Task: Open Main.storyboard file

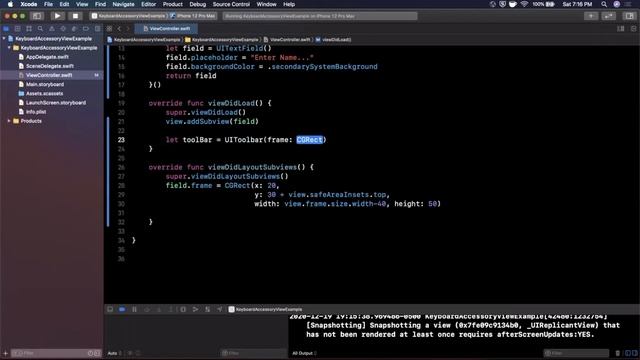Action: [x=45, y=84]
